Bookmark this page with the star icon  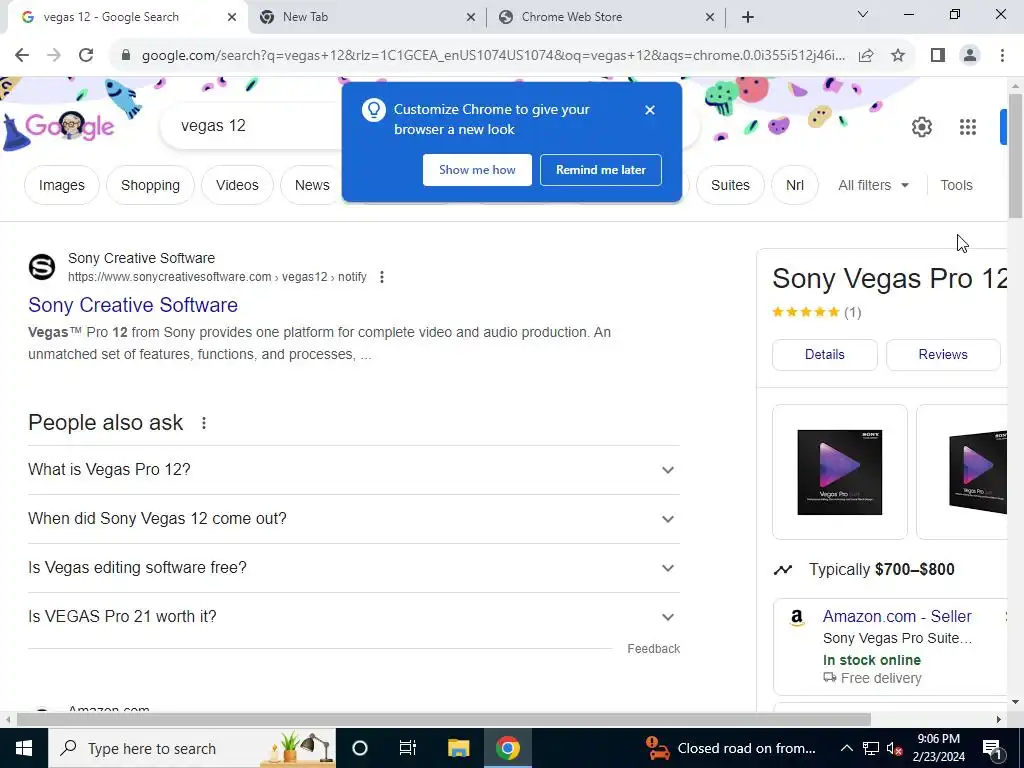(x=898, y=56)
